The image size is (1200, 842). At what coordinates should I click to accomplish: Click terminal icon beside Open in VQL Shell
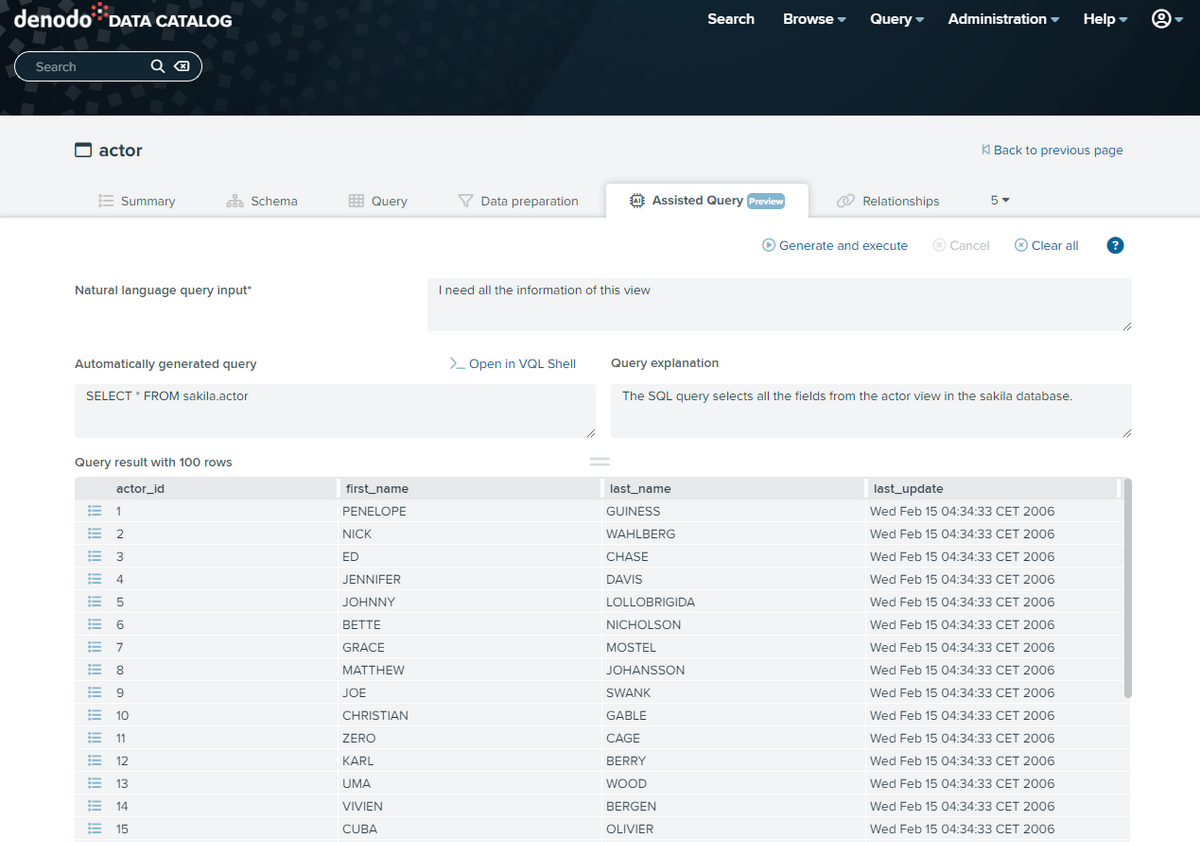point(458,364)
